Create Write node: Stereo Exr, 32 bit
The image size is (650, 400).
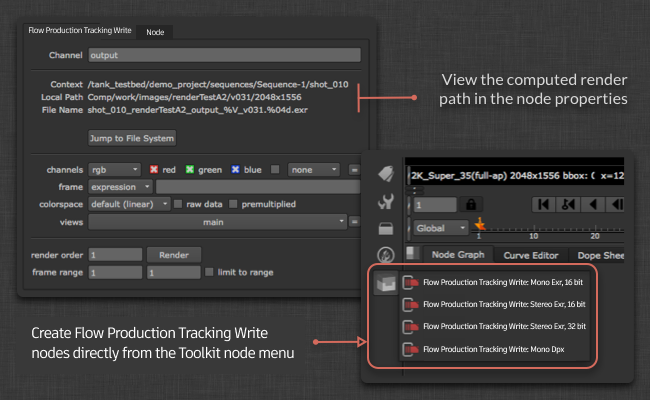pyautogui.click(x=504, y=326)
